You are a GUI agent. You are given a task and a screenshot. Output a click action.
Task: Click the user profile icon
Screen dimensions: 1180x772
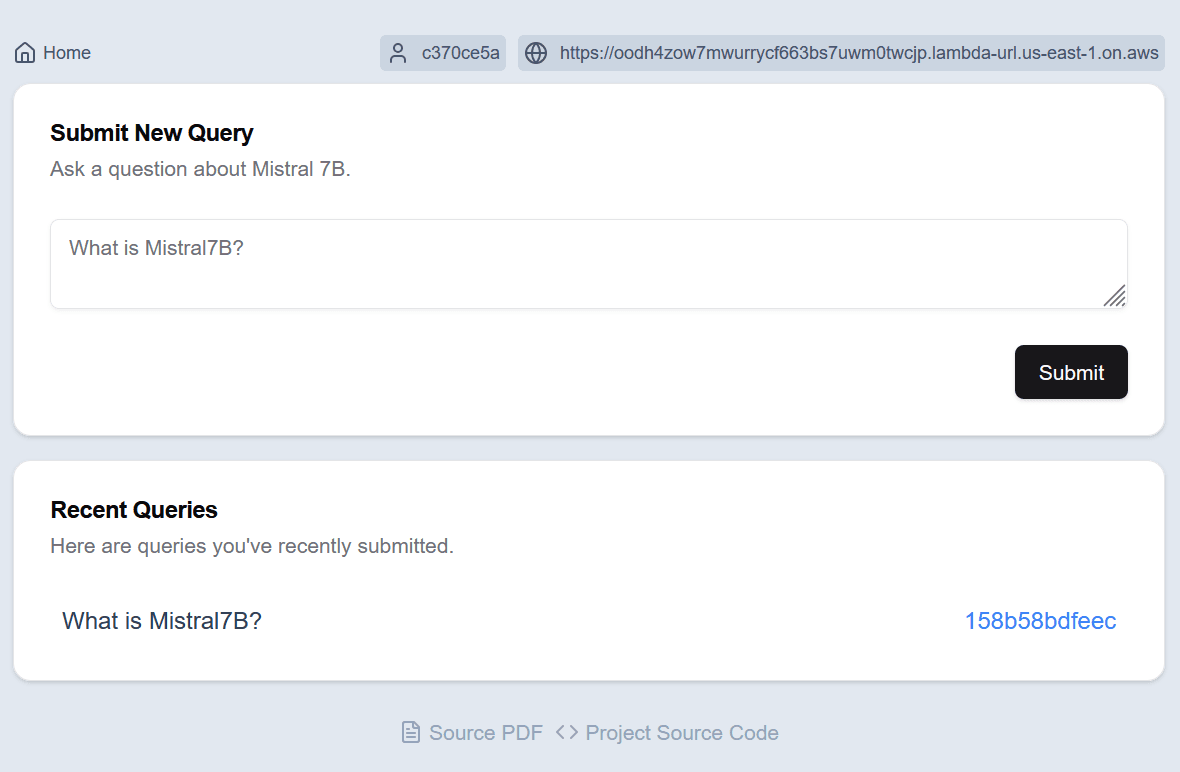tap(398, 53)
